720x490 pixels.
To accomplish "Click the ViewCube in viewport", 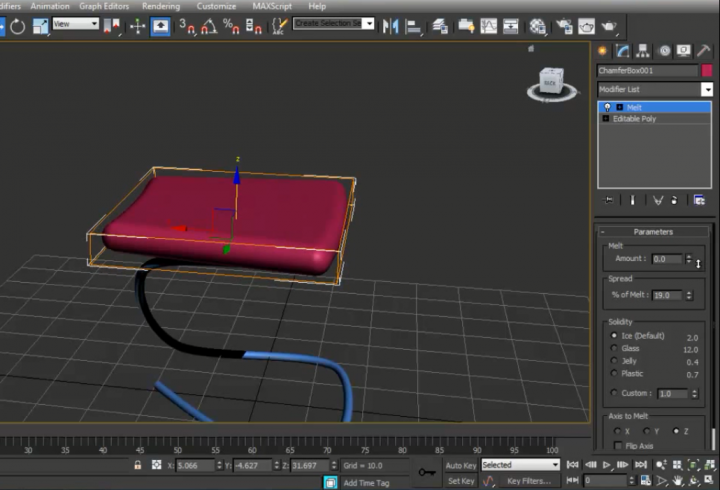I will click(551, 82).
